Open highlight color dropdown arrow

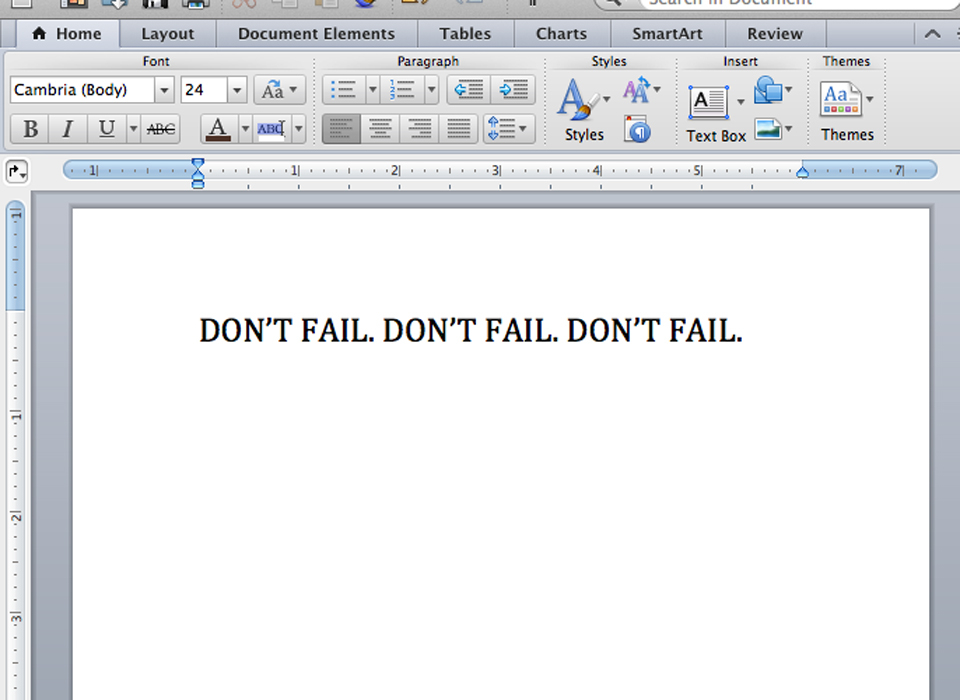(x=299, y=129)
